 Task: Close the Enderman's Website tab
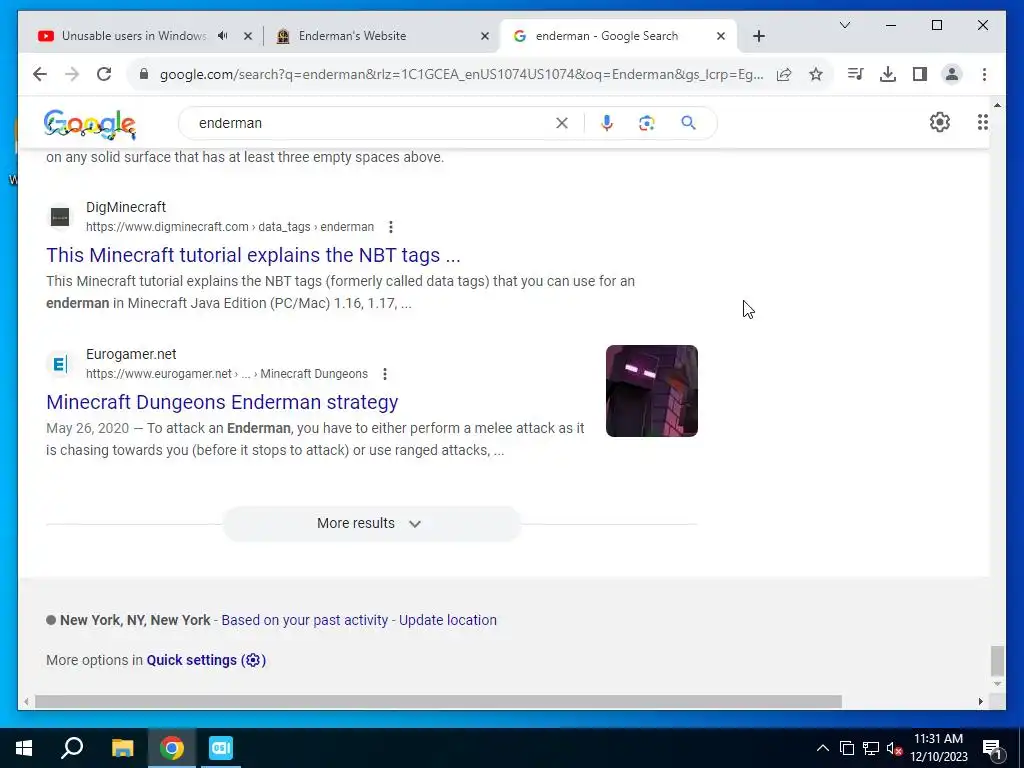click(485, 36)
